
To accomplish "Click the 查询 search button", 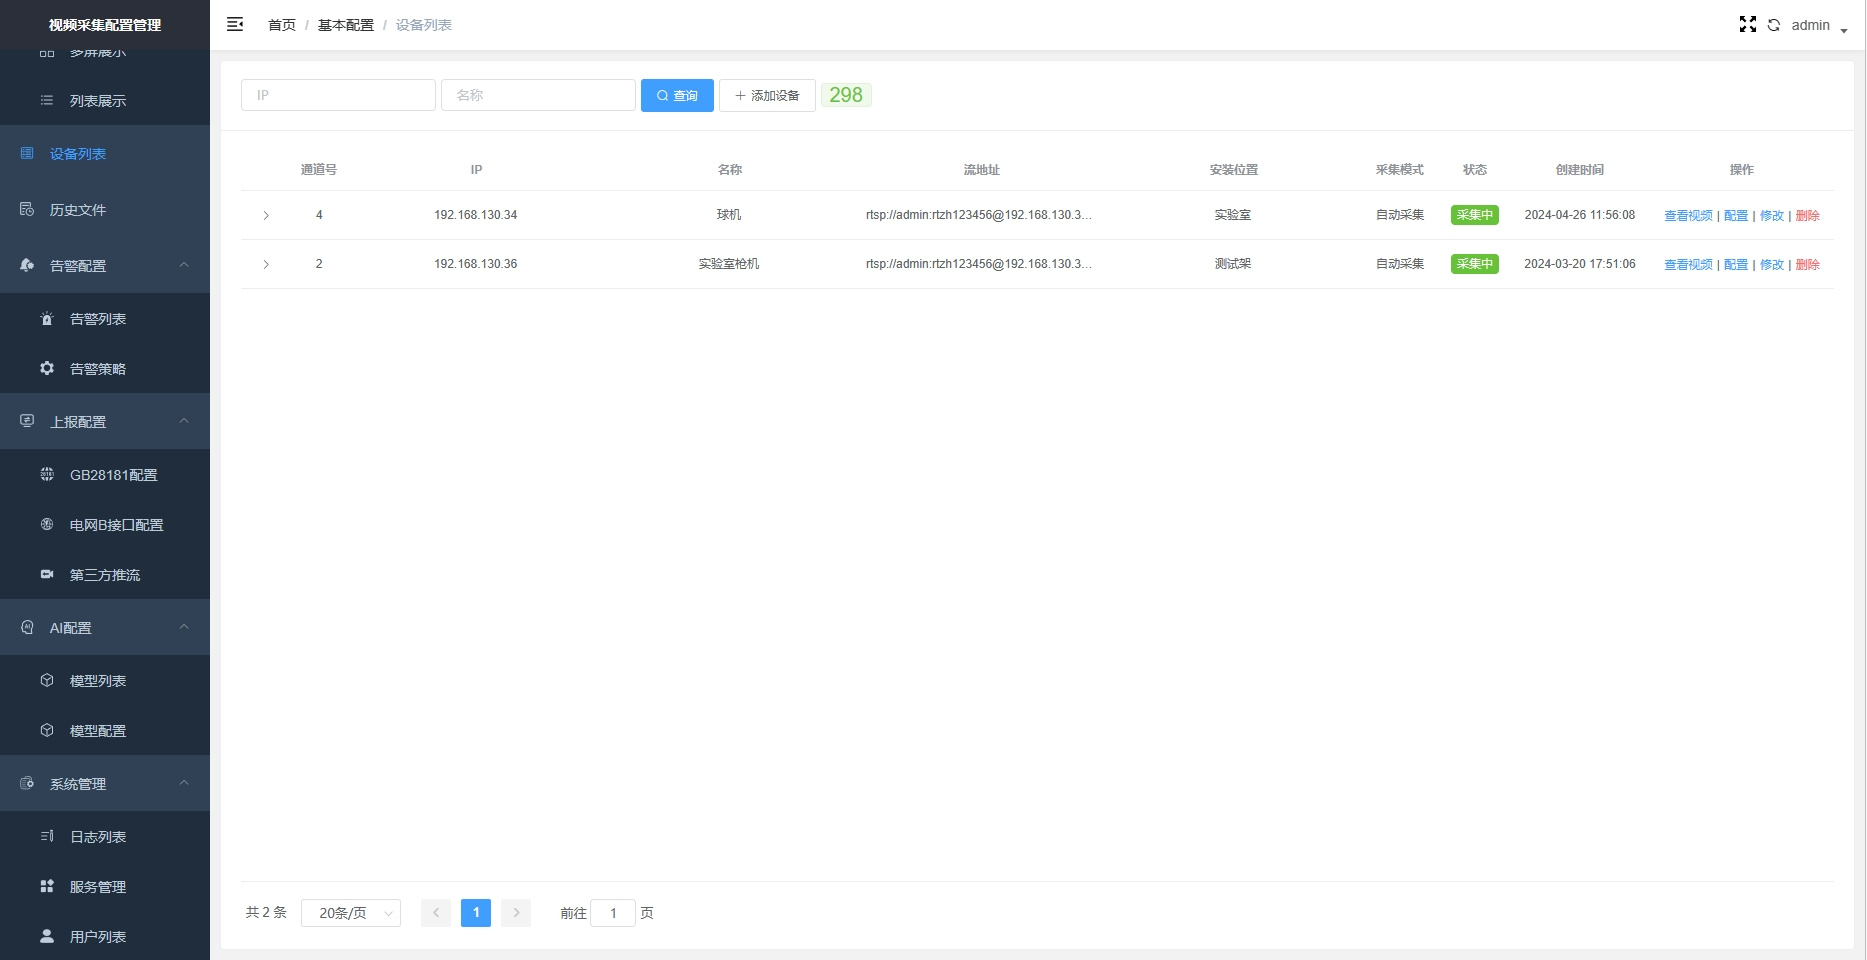I will [677, 95].
